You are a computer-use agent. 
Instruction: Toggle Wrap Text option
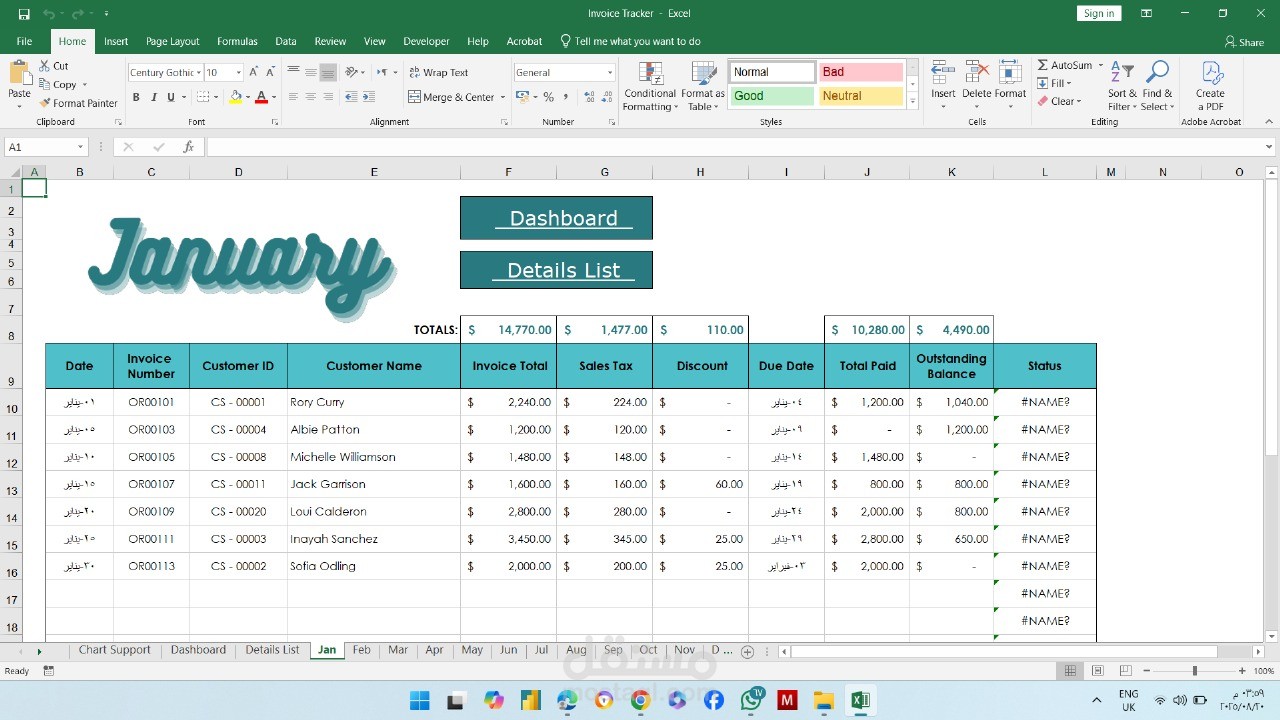click(x=439, y=73)
